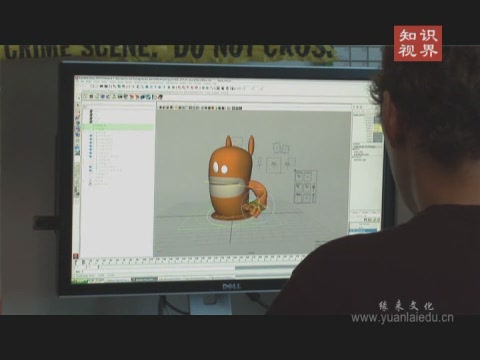Click the first icon in the viewport panel toolbar
Image resolution: width=480 pixels, height=360 pixels.
tap(161, 107)
